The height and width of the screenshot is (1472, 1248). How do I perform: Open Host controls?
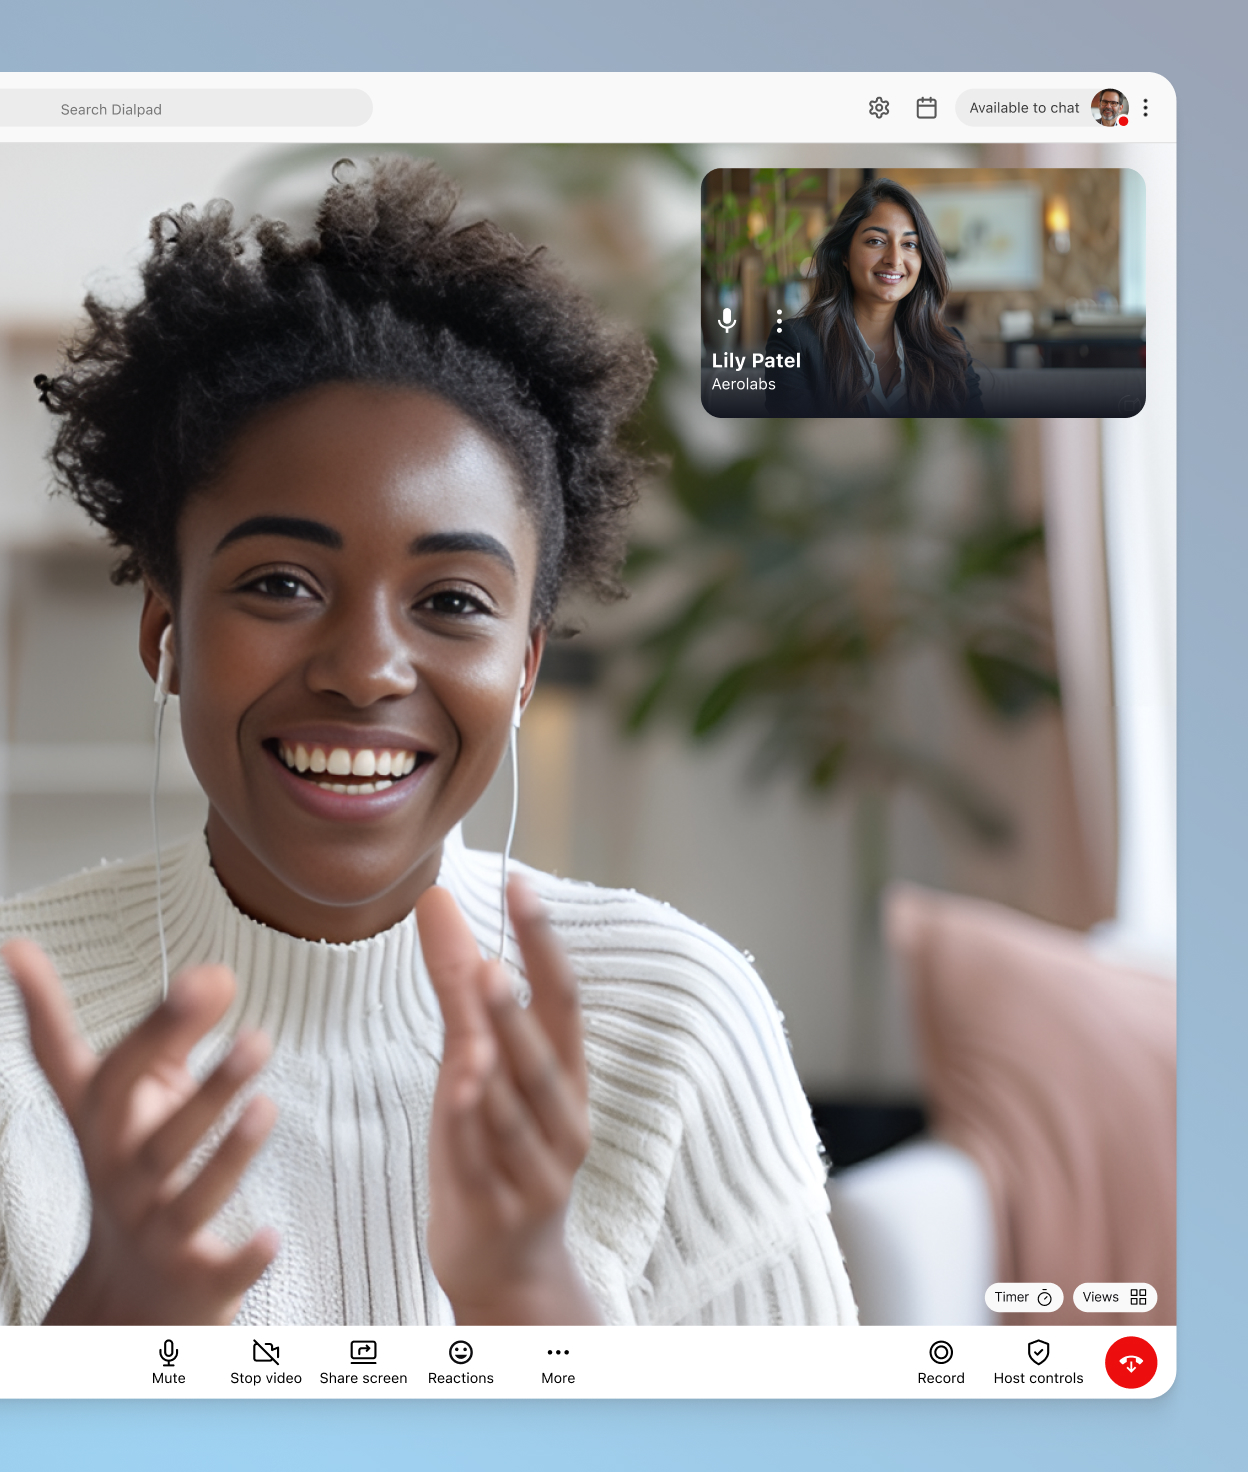pos(1037,1361)
